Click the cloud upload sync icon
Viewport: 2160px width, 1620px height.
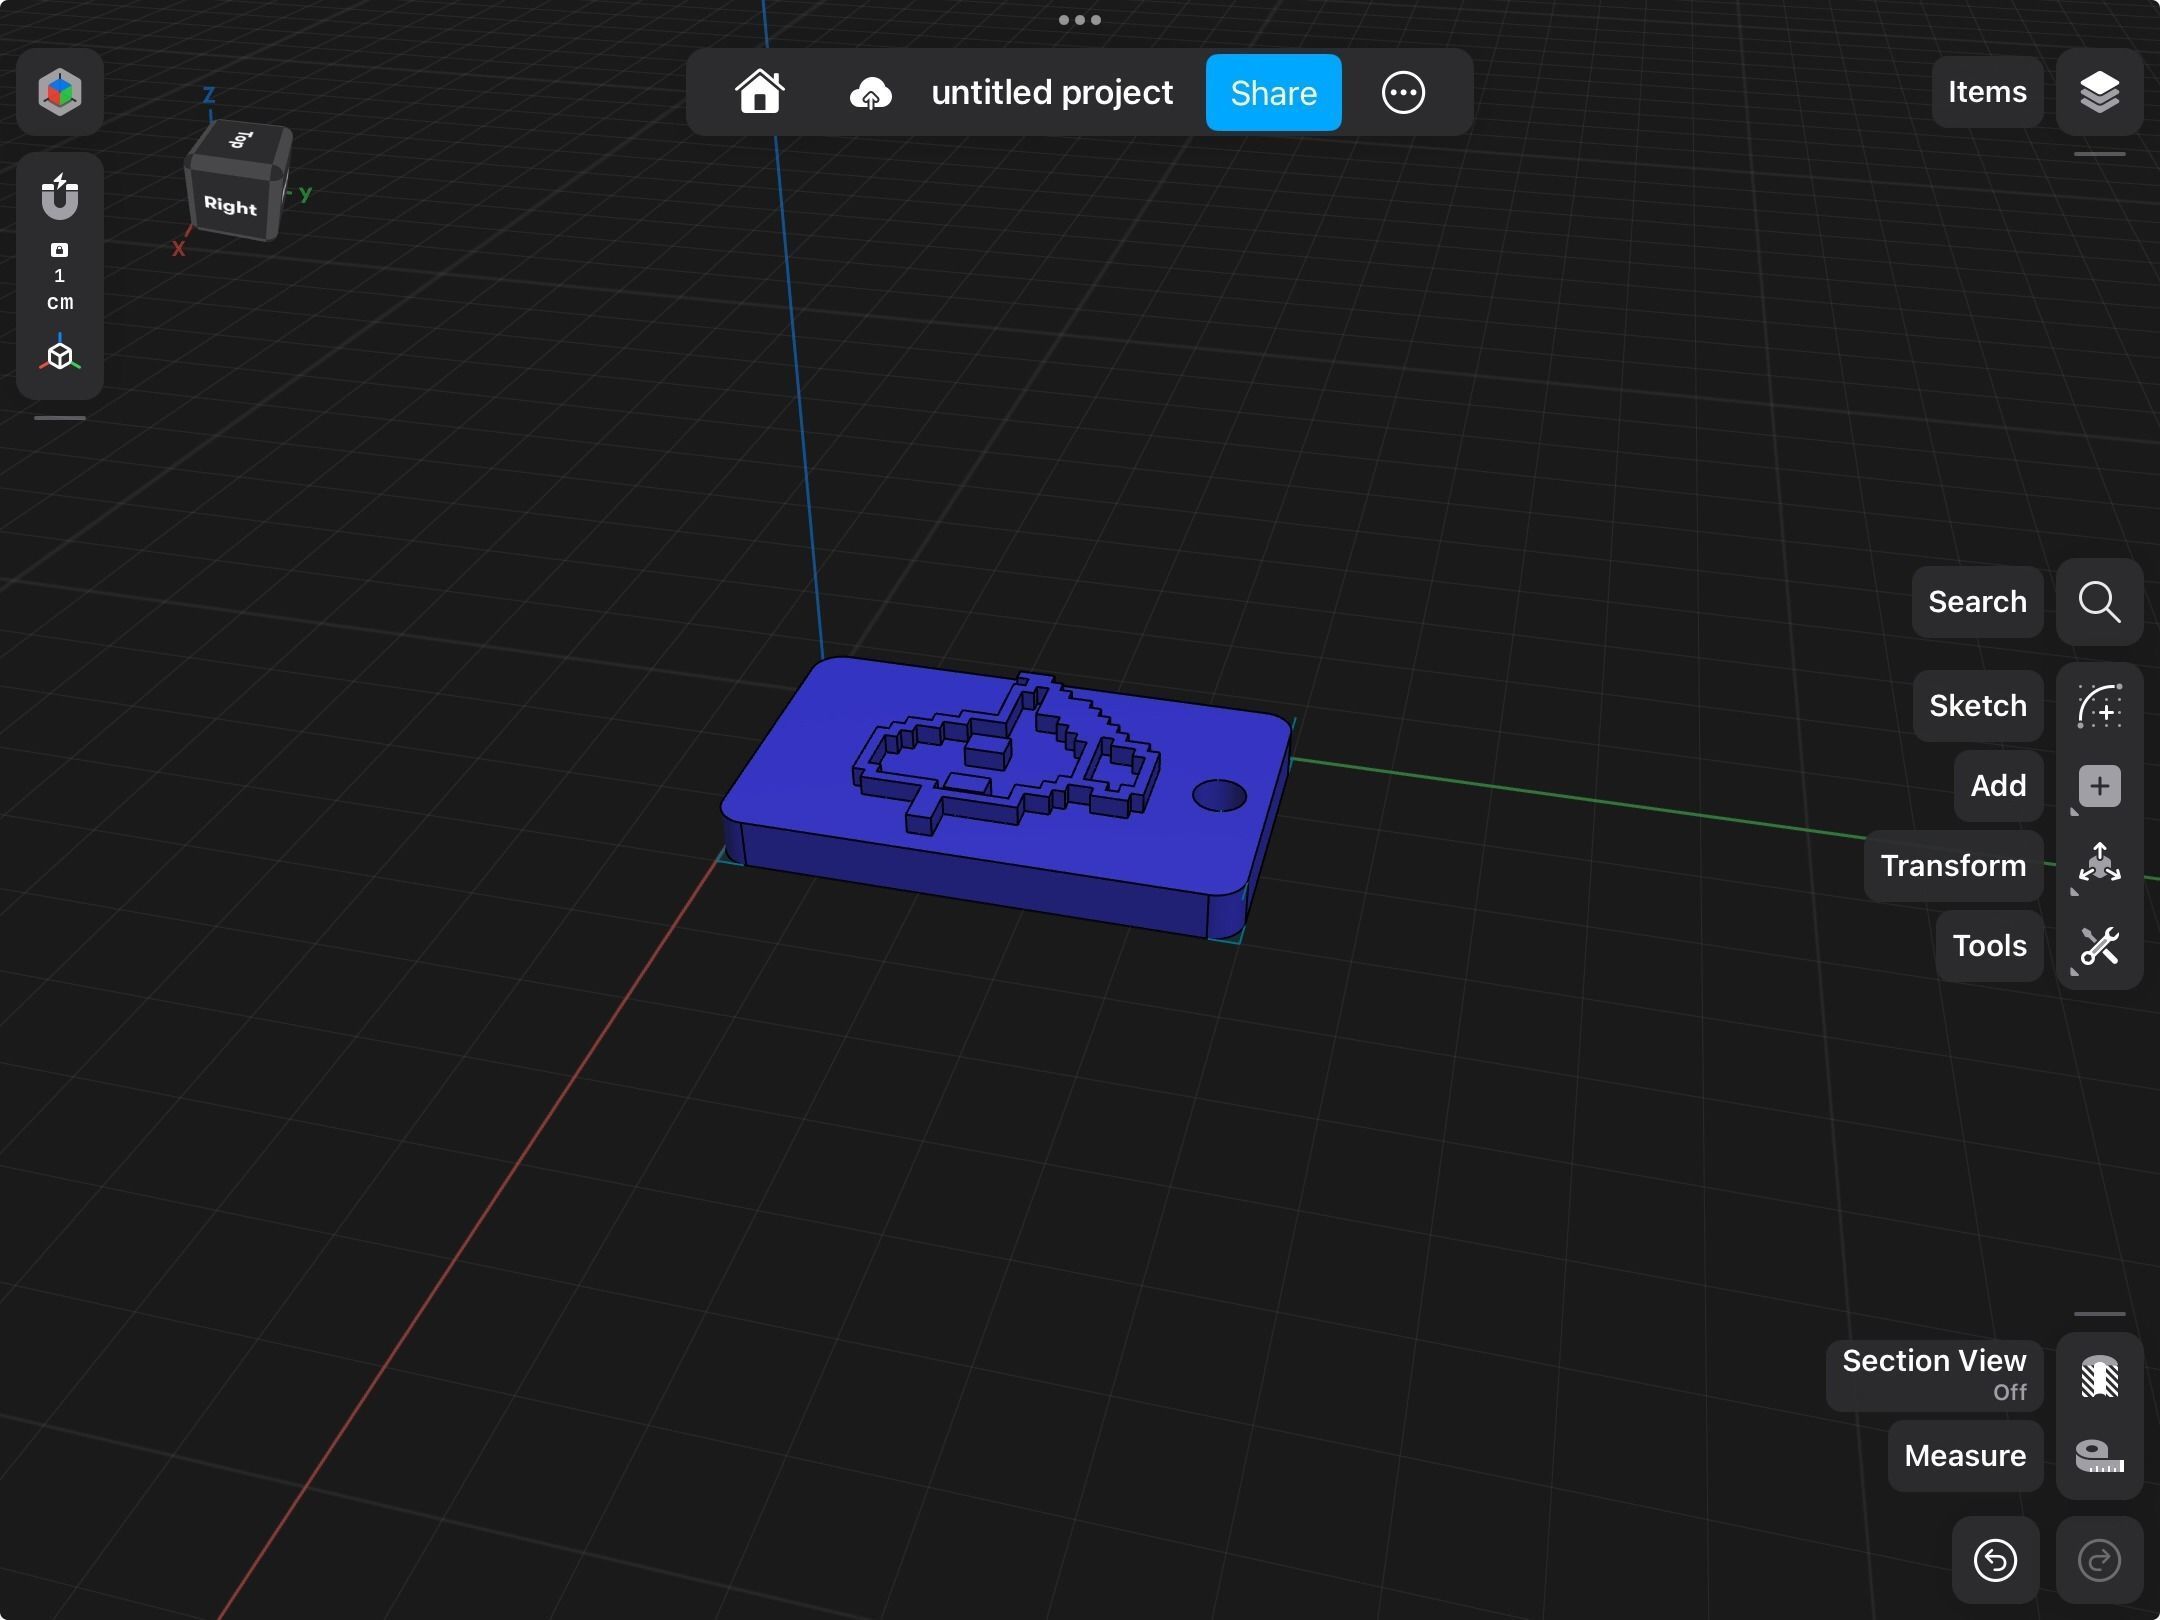point(870,94)
